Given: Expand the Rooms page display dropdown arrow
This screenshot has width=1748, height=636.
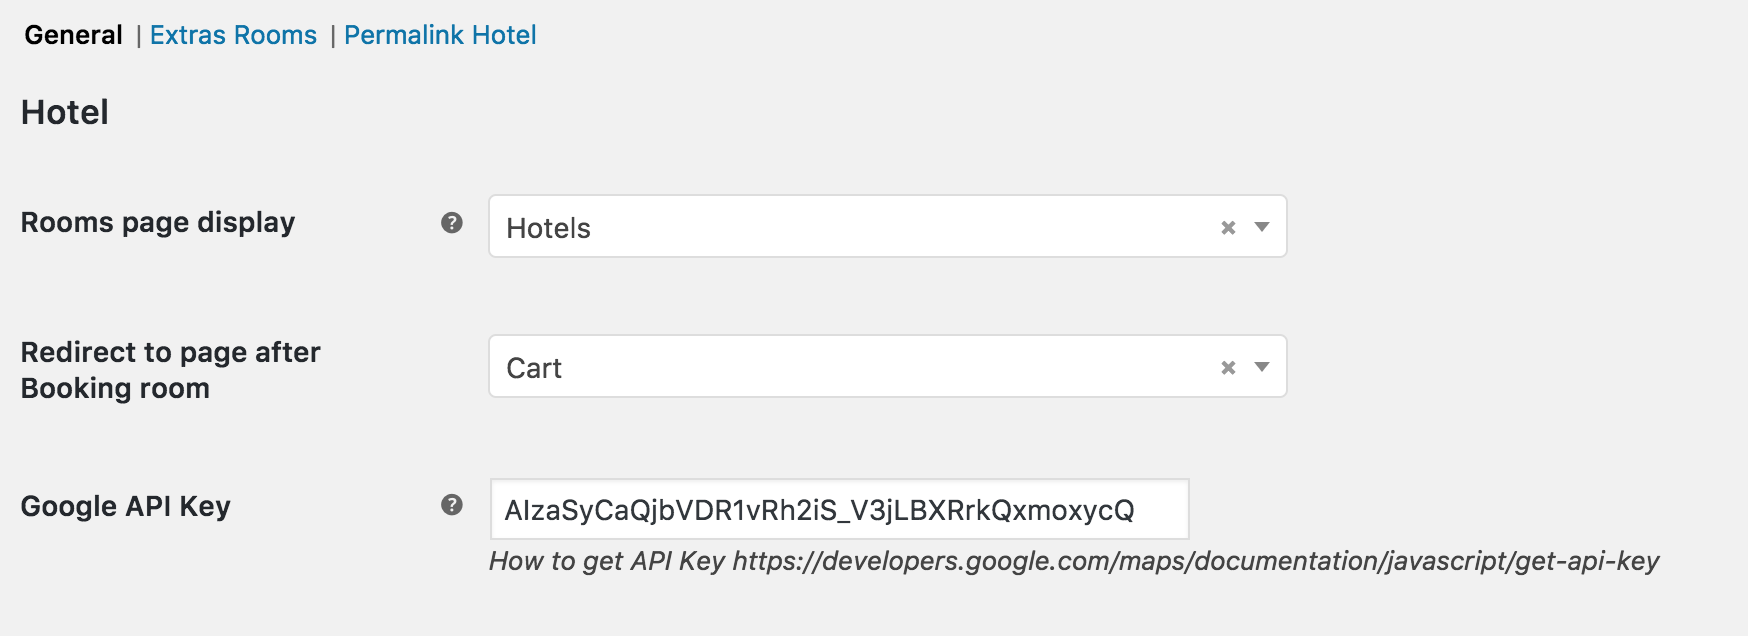Looking at the screenshot, I should pyautogui.click(x=1262, y=227).
